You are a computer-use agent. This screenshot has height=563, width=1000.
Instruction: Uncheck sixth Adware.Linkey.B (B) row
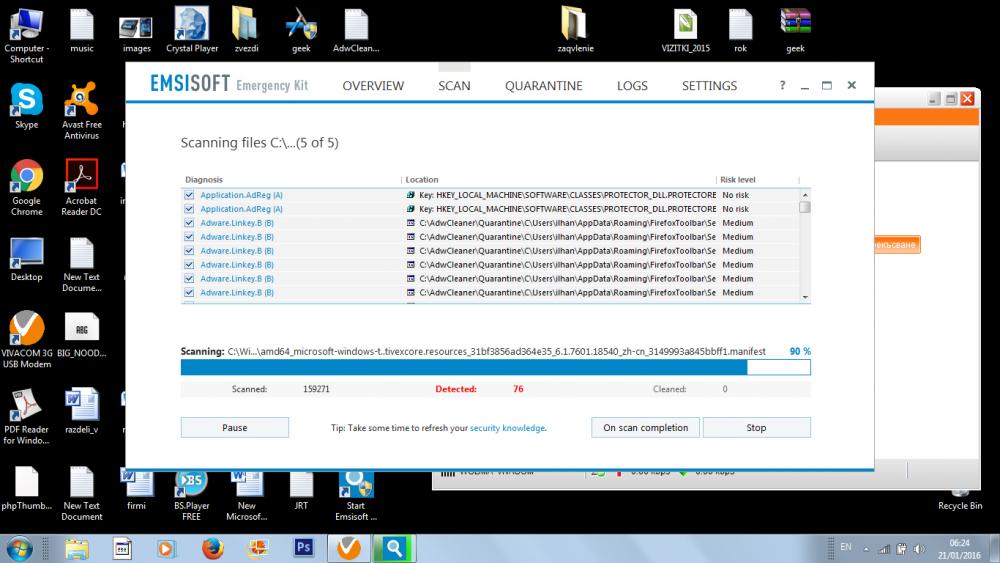pyautogui.click(x=189, y=293)
